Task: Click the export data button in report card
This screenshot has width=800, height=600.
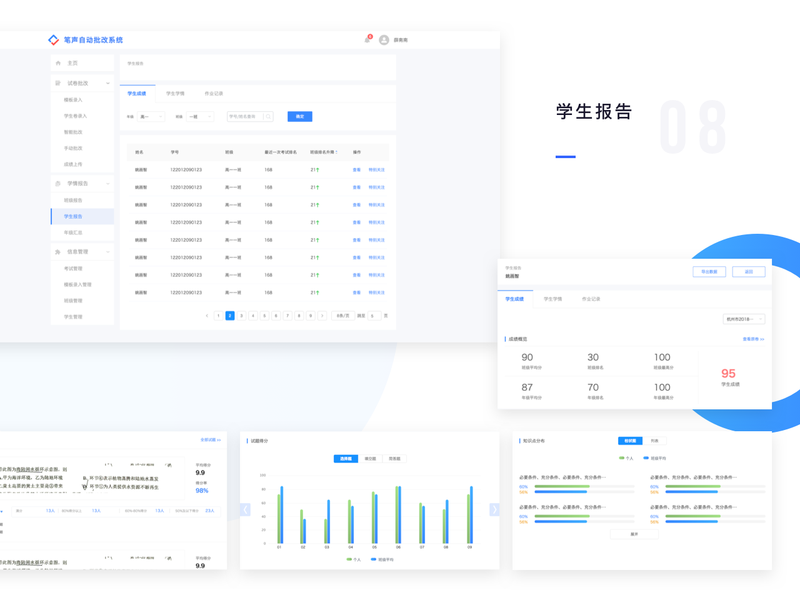Action: [709, 272]
